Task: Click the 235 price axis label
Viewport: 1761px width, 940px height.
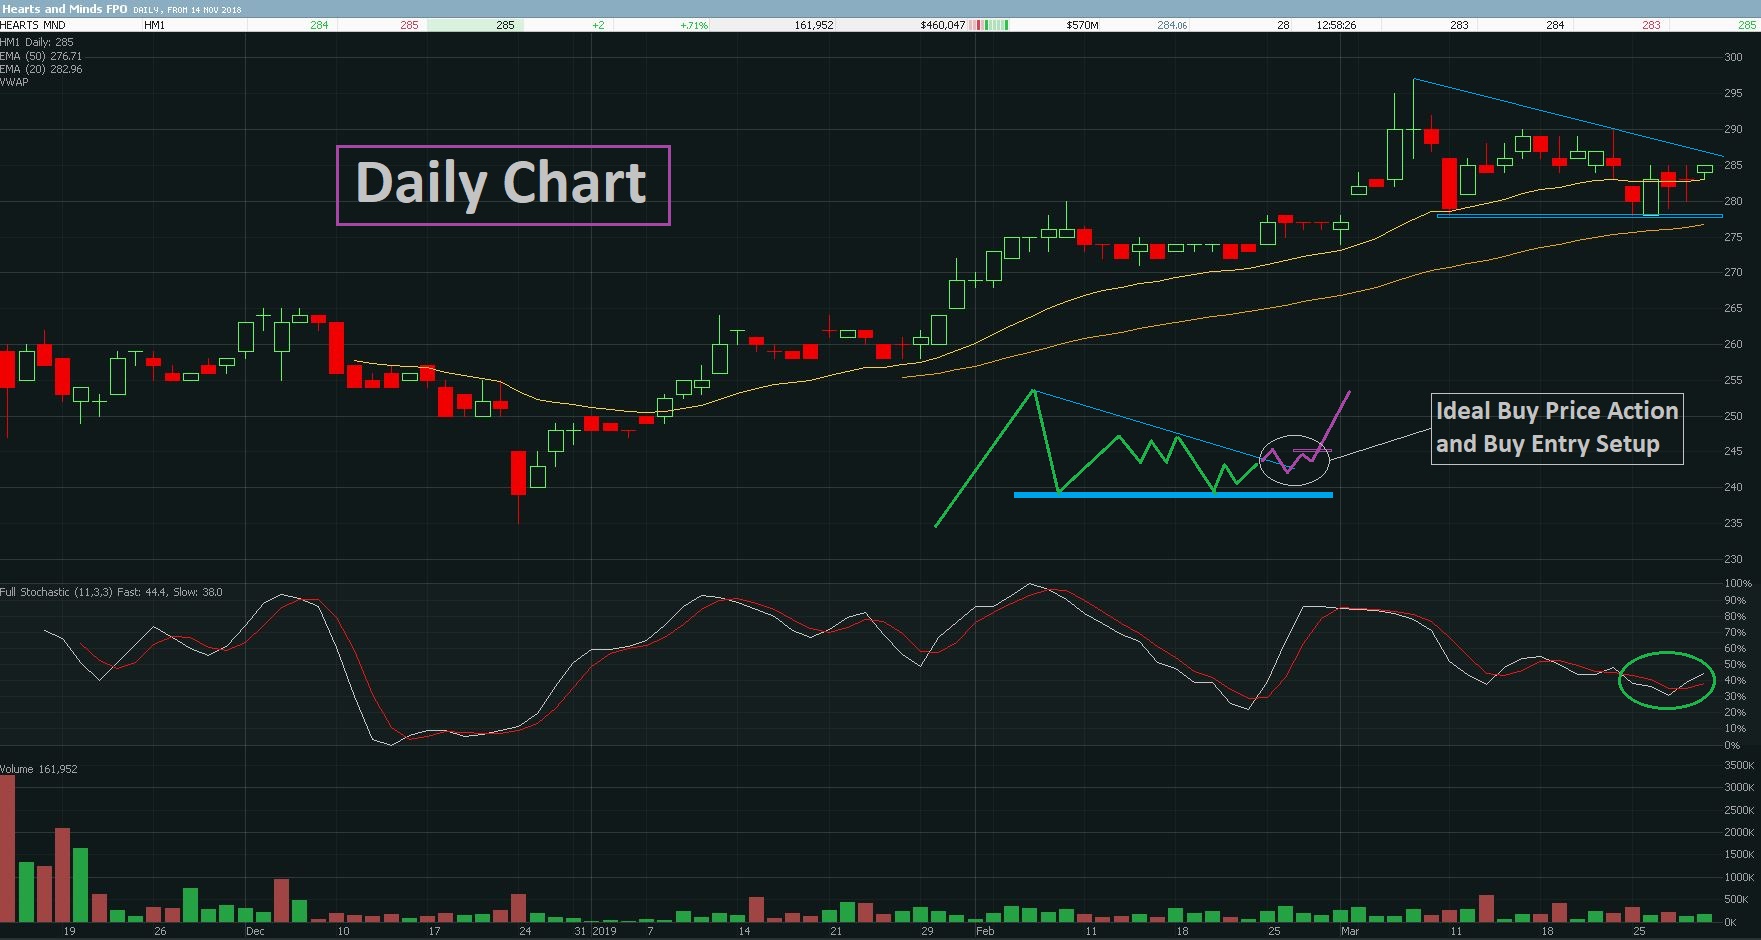Action: coord(1733,523)
